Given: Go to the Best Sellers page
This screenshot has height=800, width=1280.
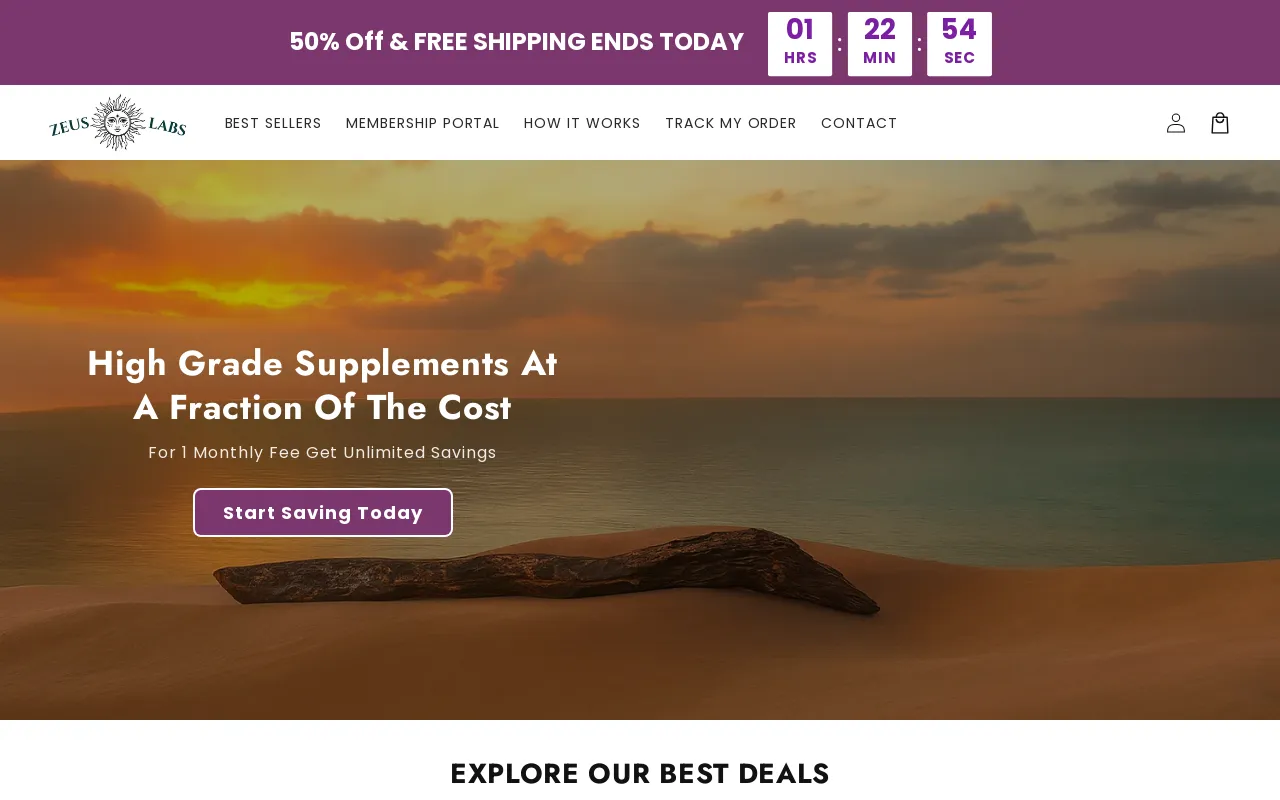Looking at the screenshot, I should click(273, 123).
